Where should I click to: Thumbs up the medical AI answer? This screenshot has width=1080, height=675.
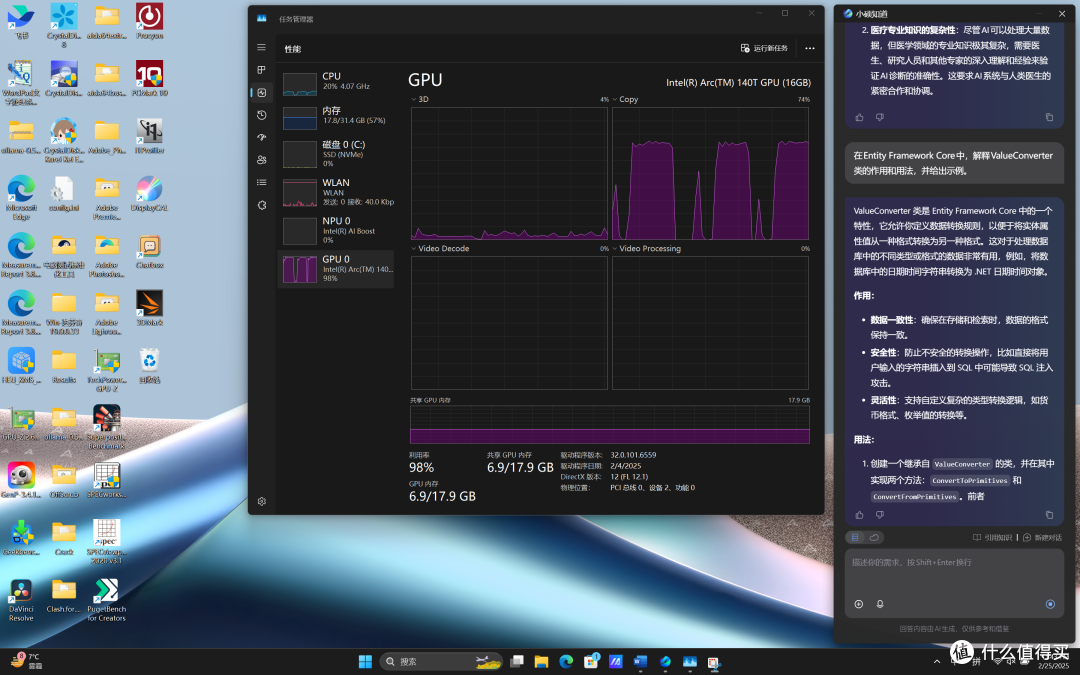(859, 117)
